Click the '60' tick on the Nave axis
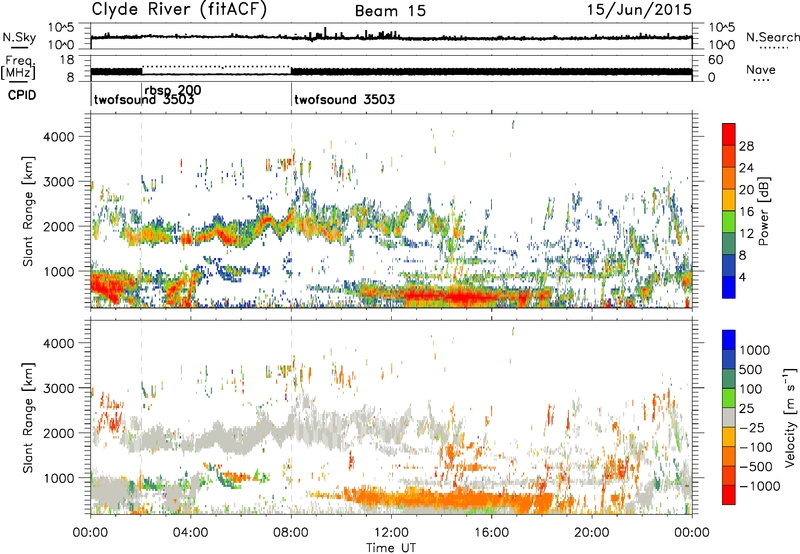Image resolution: width=800 pixels, height=554 pixels. (715, 60)
